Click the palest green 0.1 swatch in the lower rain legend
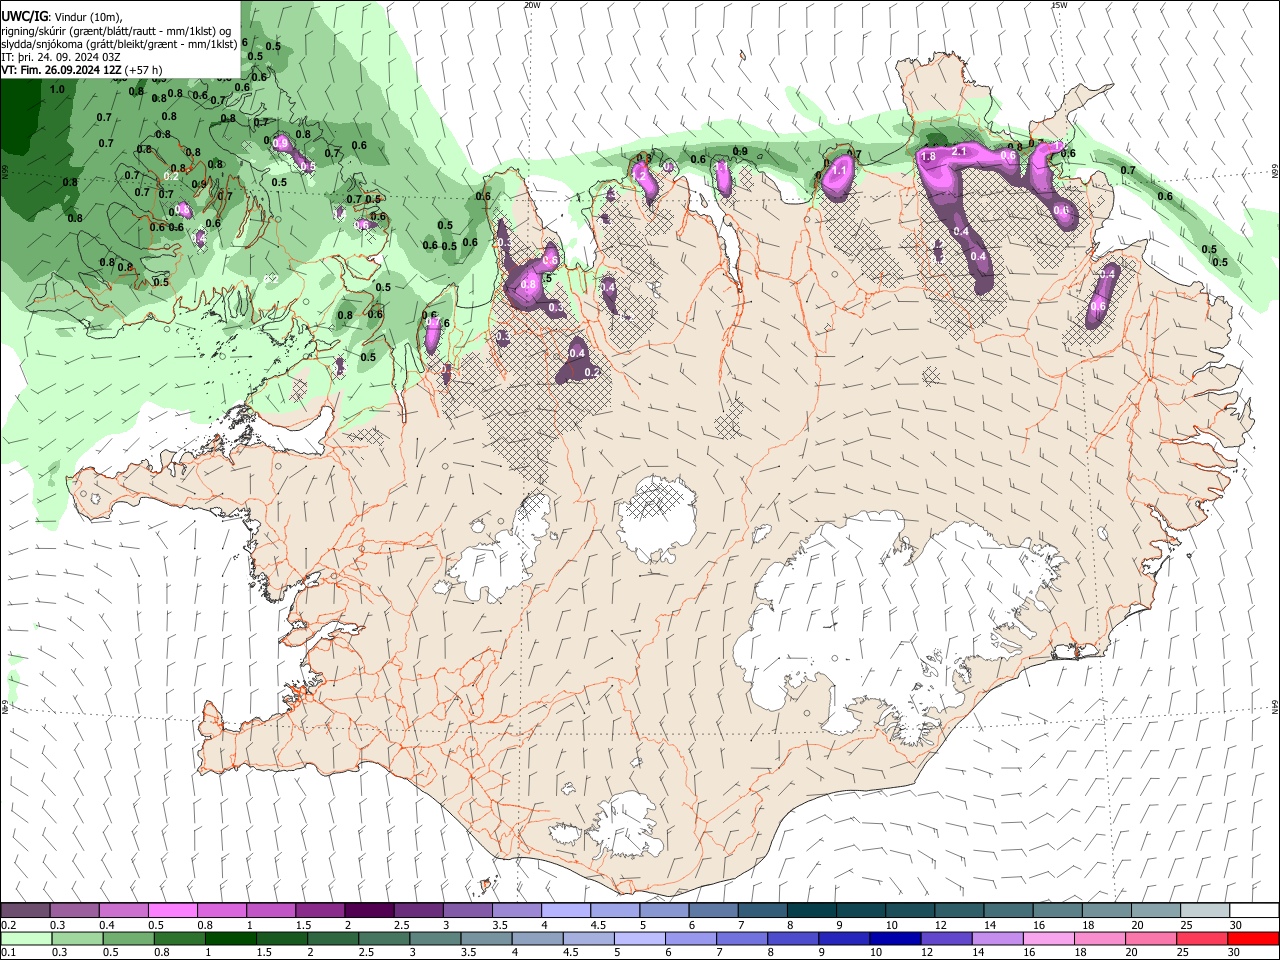Viewport: 1280px width, 960px height. point(26,939)
